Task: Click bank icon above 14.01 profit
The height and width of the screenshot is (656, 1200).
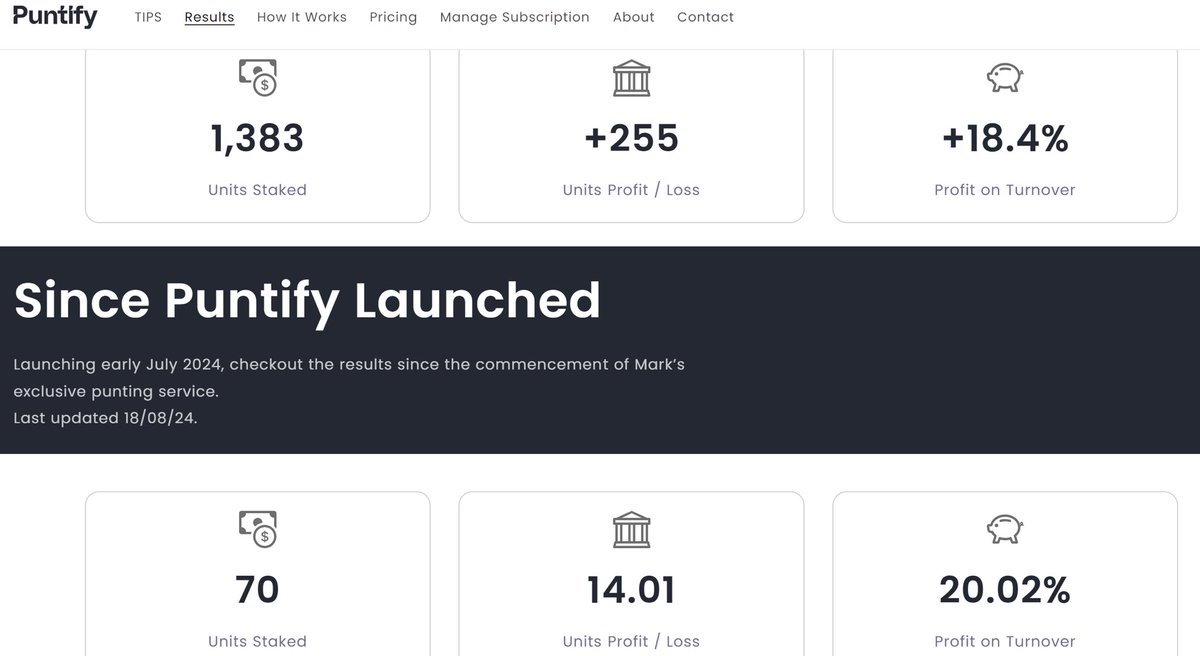Action: (631, 529)
